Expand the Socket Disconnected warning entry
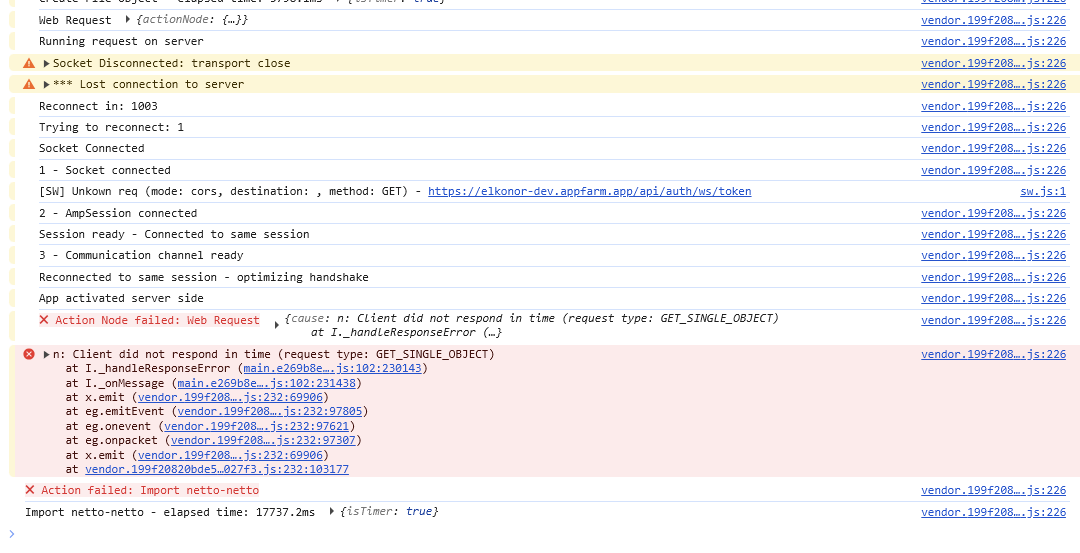This screenshot has height=553, width=1080. (x=47, y=63)
